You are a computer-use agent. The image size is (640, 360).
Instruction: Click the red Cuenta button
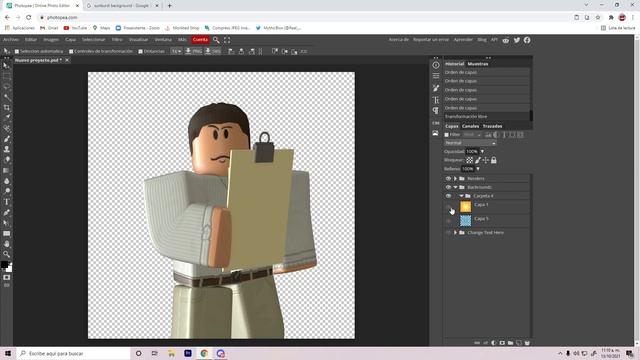[200, 40]
